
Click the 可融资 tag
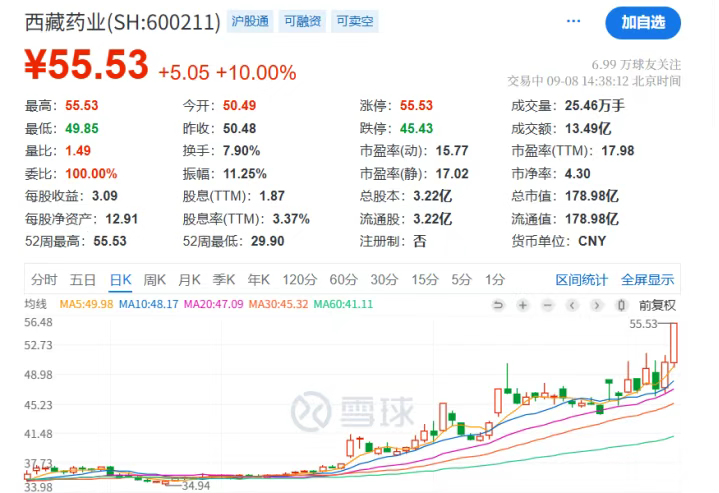pyautogui.click(x=303, y=22)
